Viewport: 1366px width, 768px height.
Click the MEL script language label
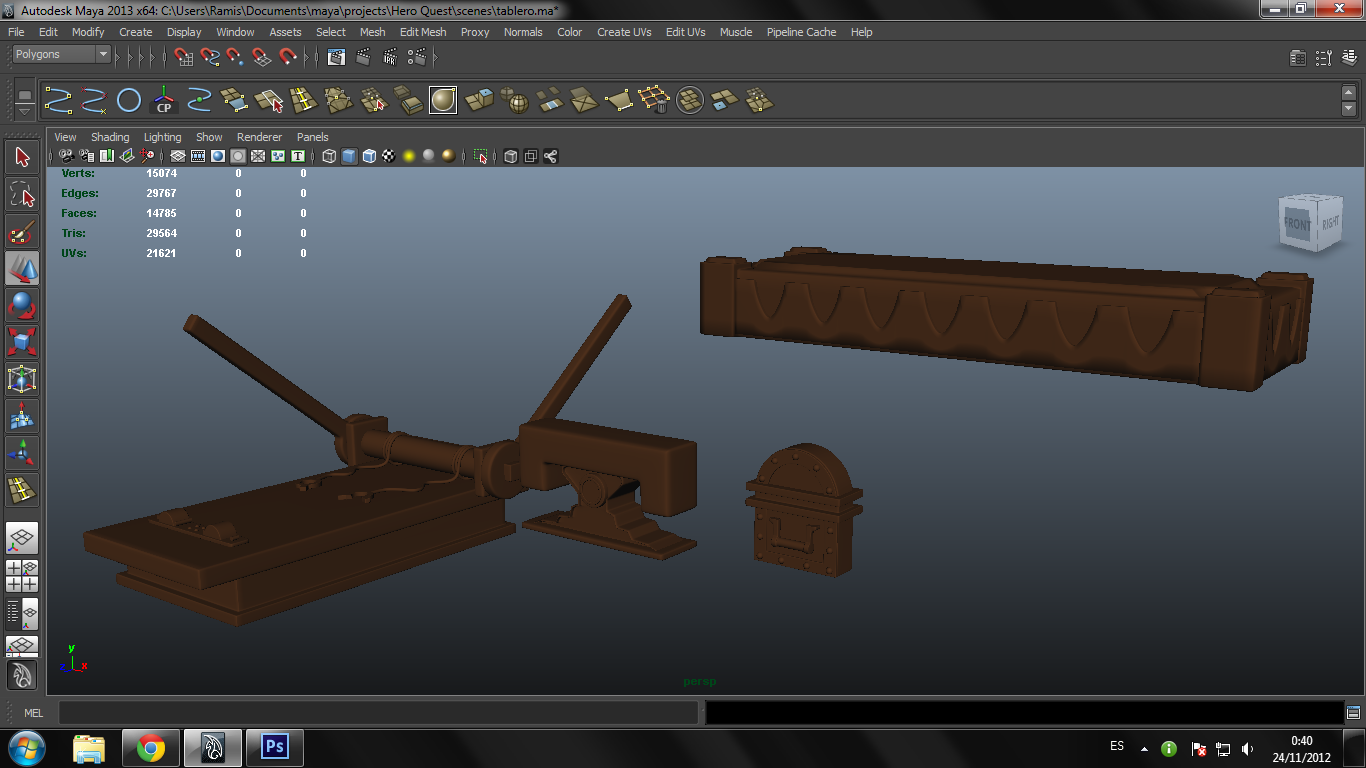[33, 713]
